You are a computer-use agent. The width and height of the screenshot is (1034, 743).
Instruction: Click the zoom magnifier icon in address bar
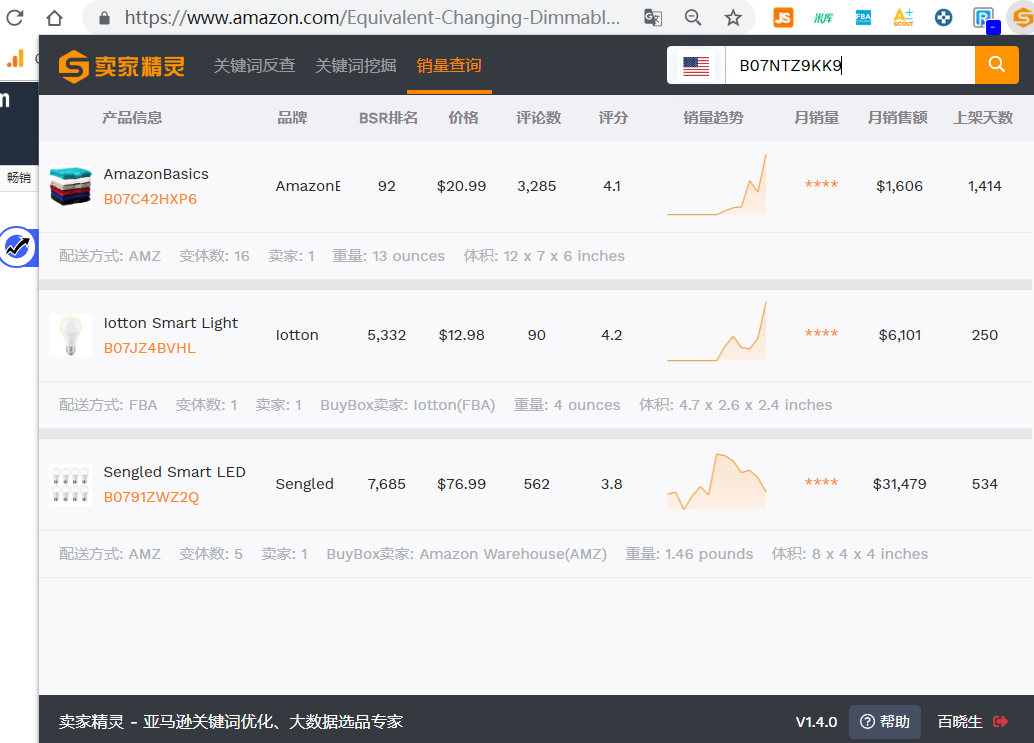693,18
